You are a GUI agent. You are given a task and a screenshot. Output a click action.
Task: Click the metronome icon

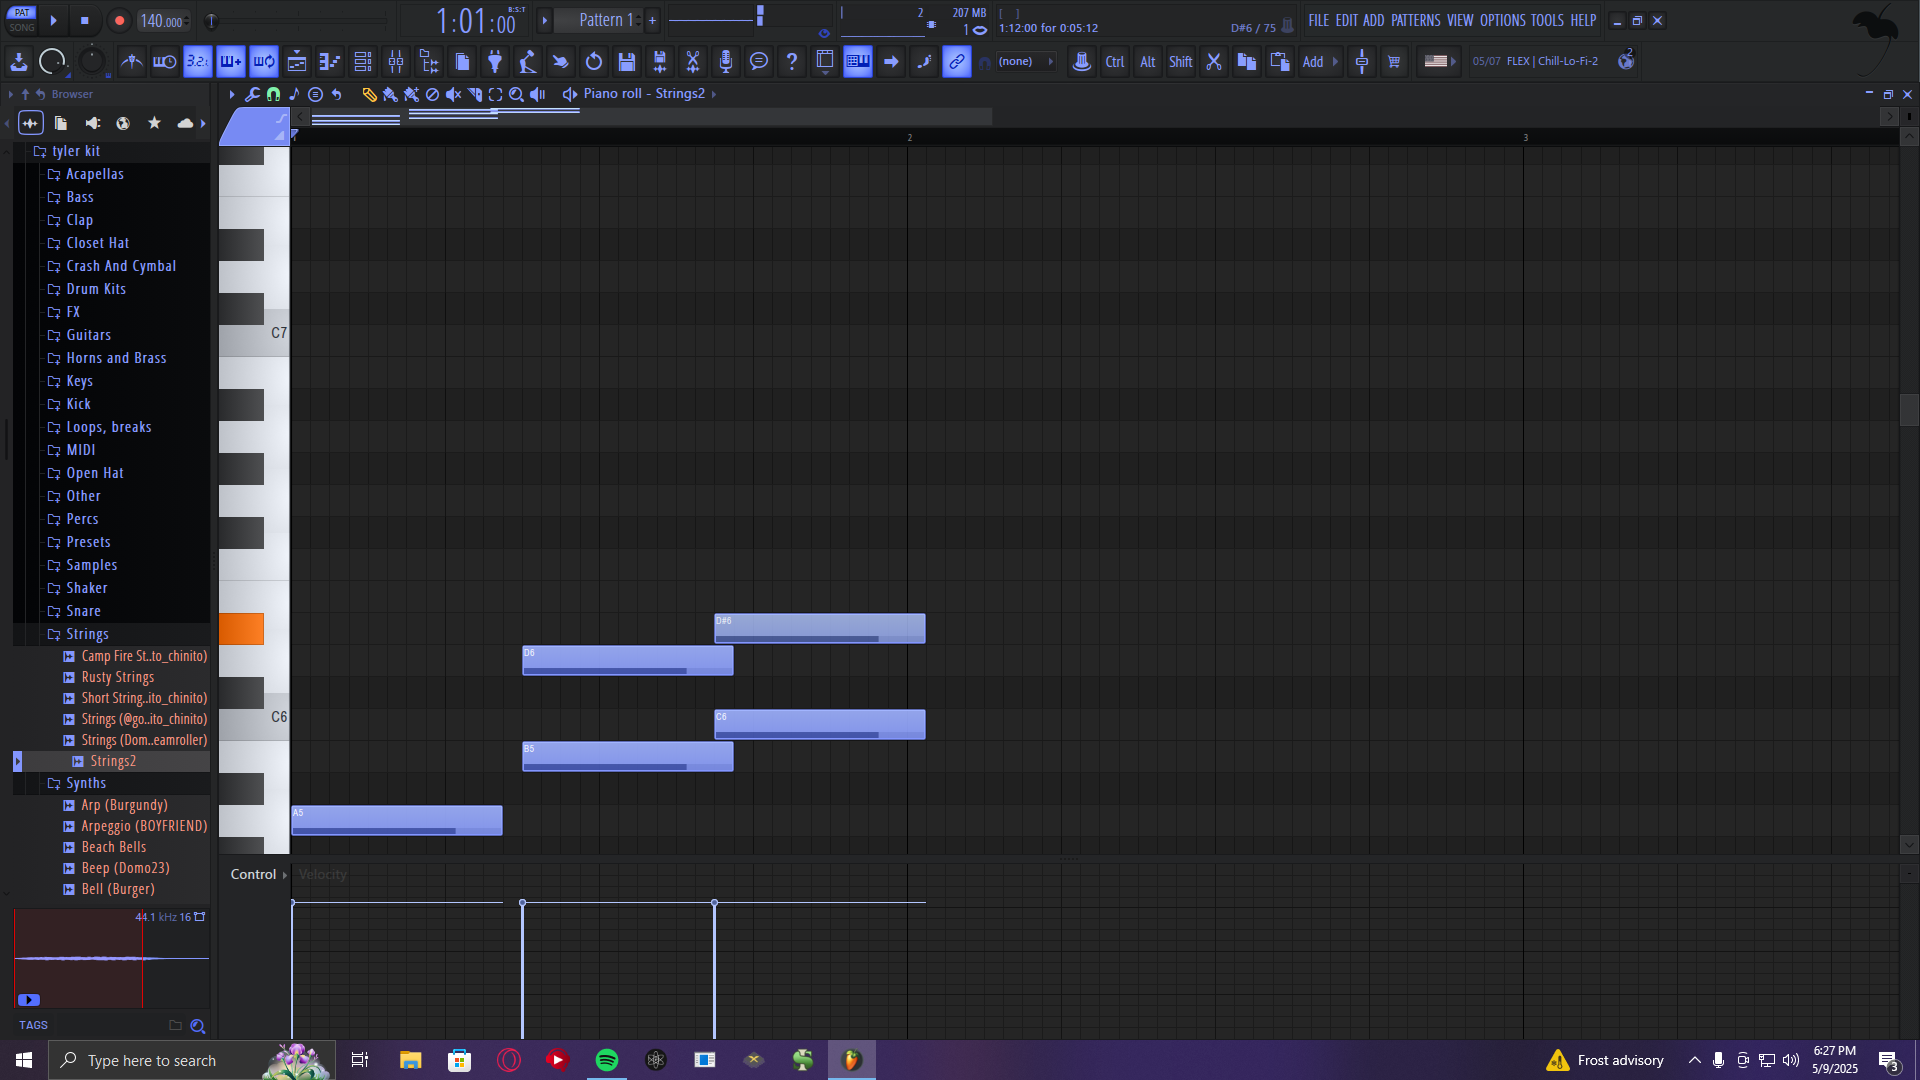[x=131, y=62]
